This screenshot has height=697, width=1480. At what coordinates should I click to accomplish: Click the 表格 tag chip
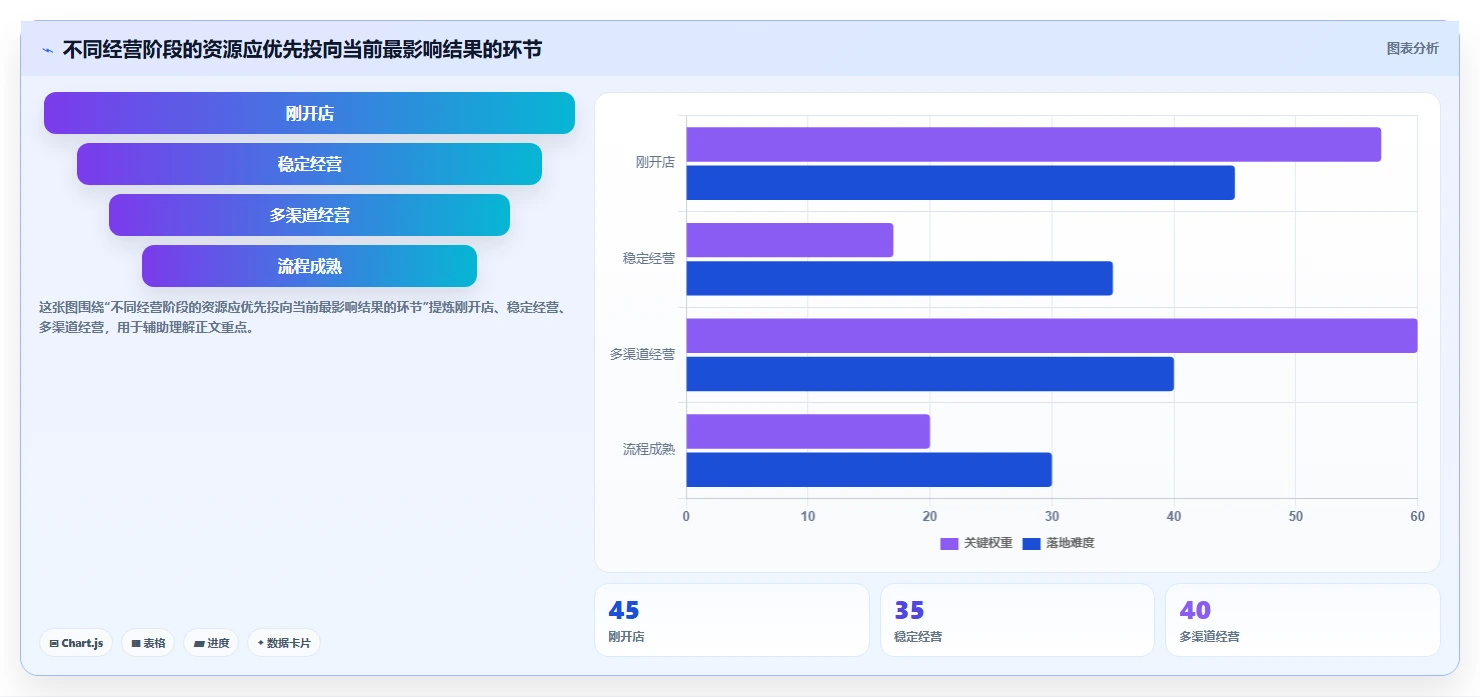[148, 643]
